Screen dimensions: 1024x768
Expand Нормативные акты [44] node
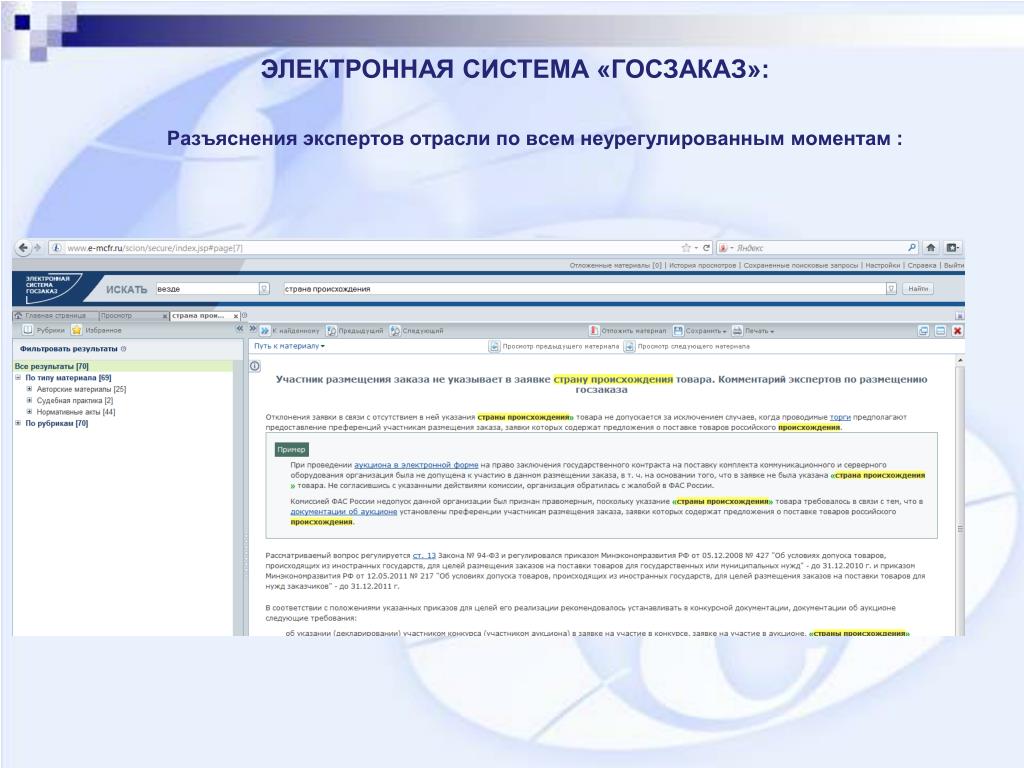[29, 412]
